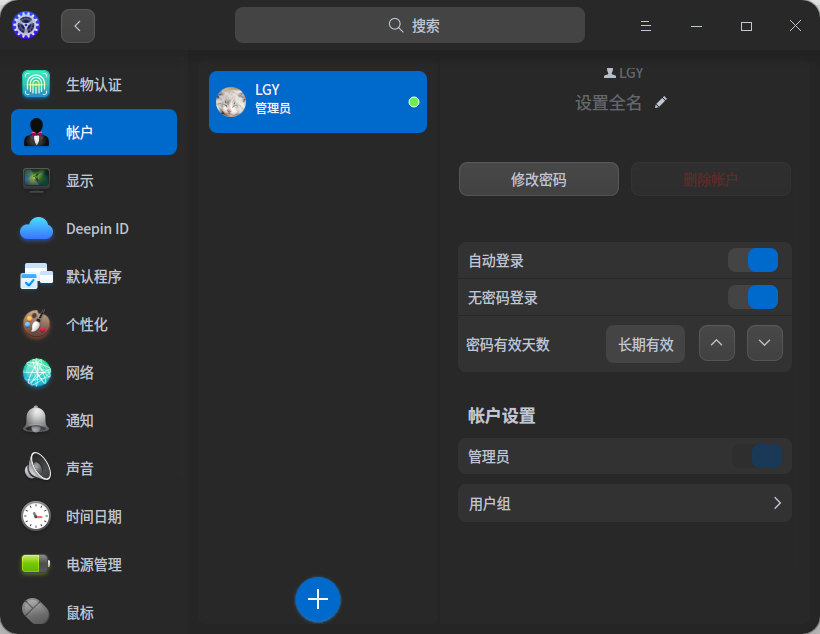Disable the 自动登录 auto-login switch

click(x=753, y=260)
